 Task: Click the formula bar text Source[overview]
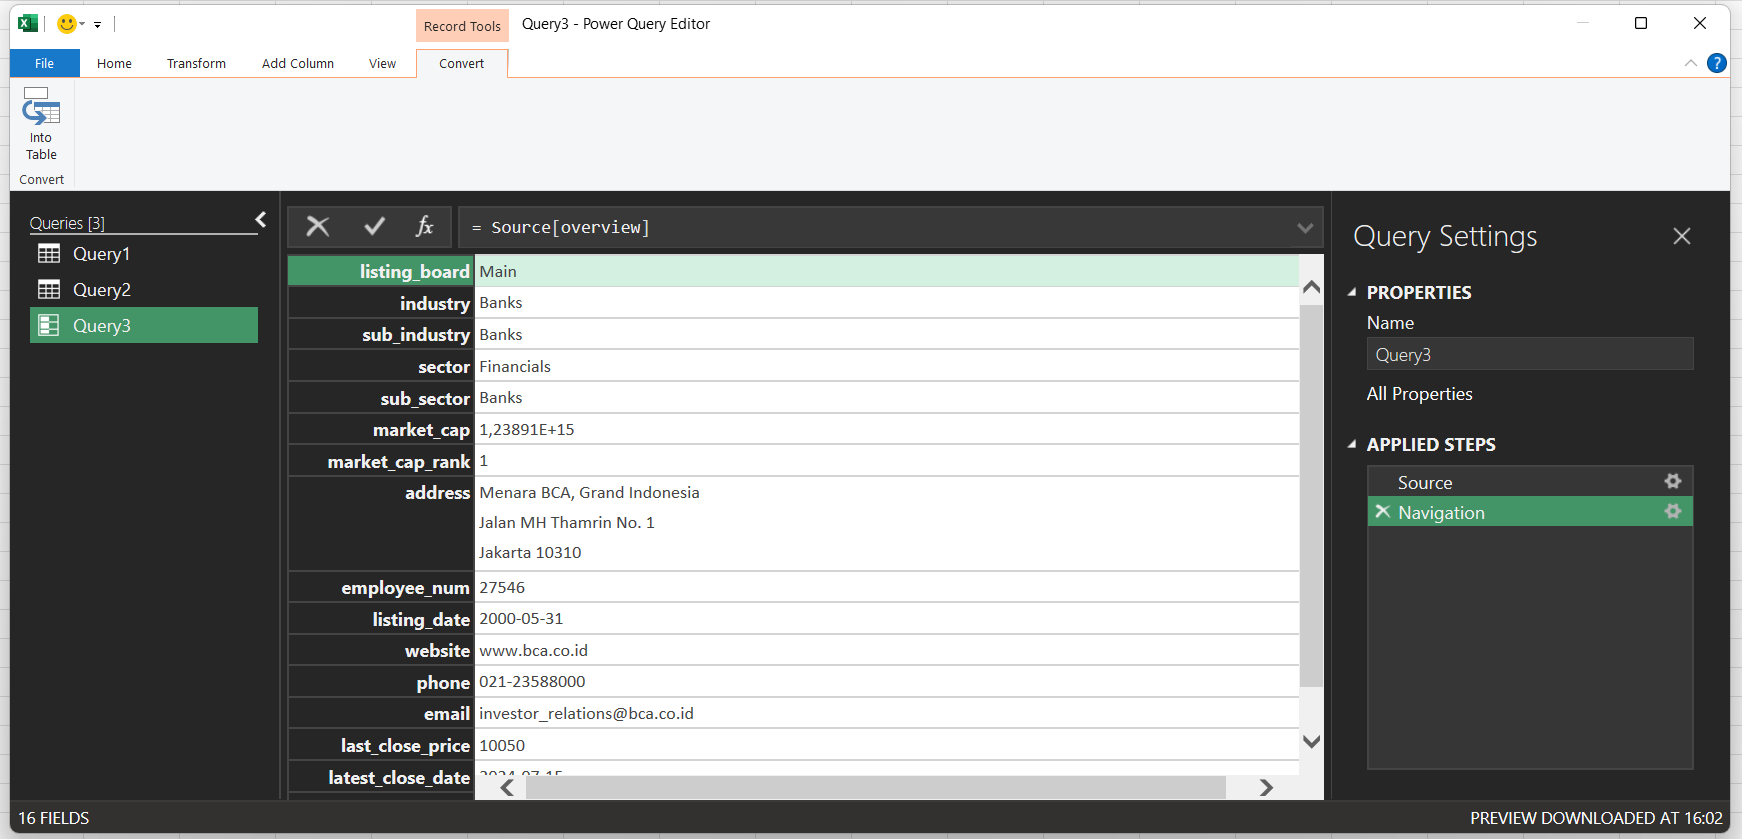pyautogui.click(x=570, y=228)
